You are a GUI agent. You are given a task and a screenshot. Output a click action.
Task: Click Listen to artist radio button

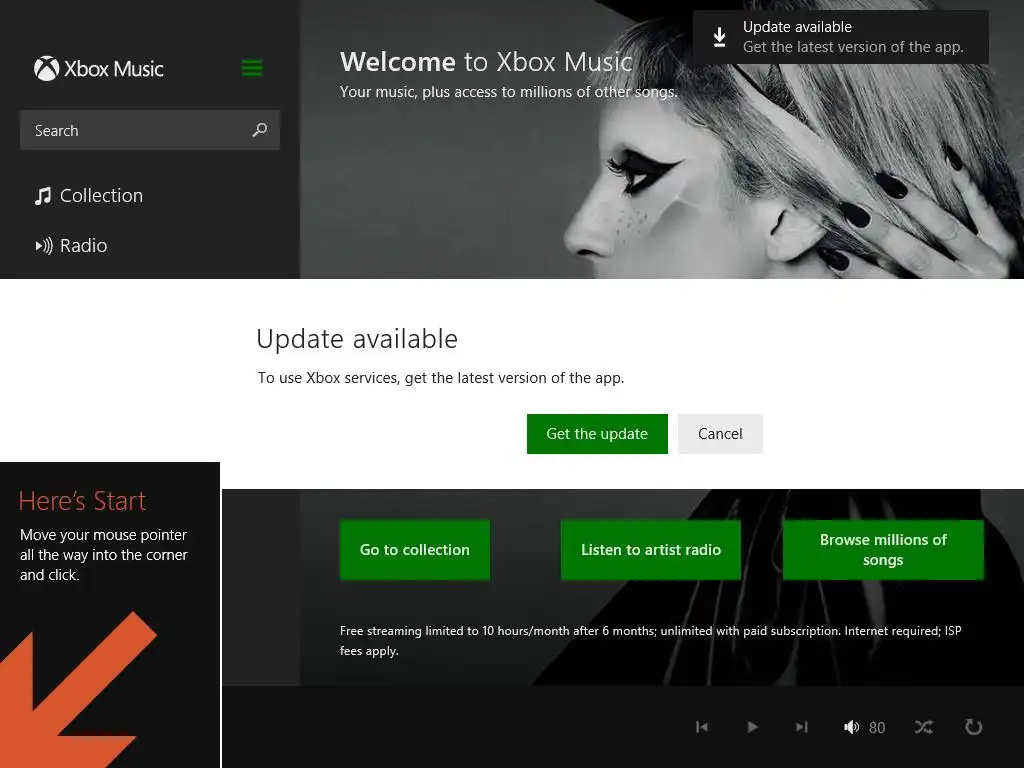pyautogui.click(x=650, y=550)
